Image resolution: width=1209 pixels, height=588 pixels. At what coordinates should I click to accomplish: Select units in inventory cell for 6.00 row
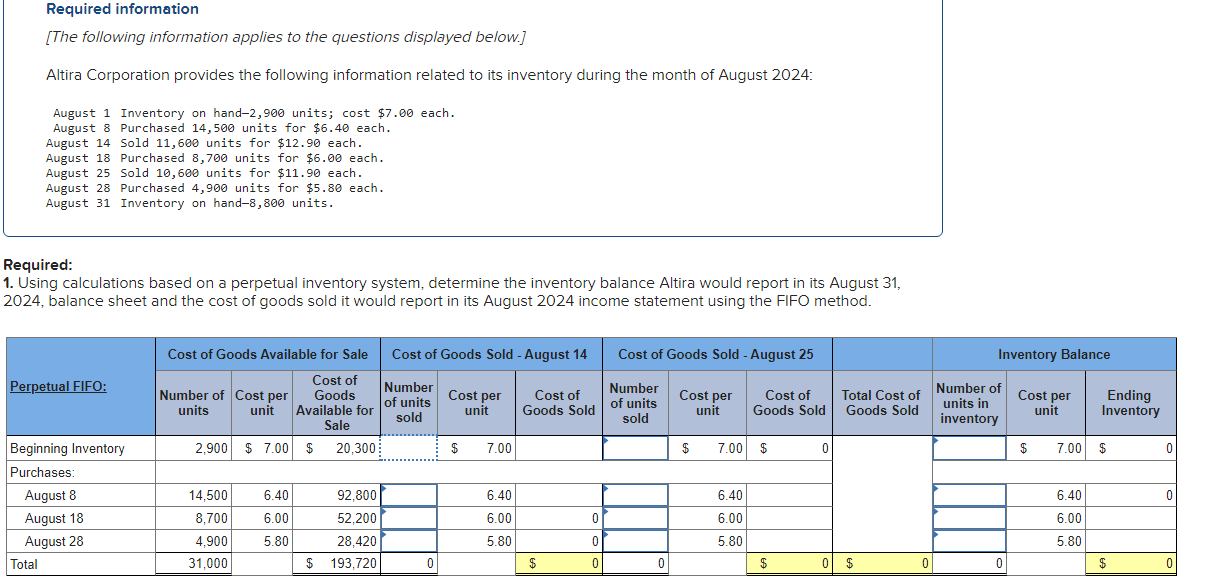point(967,517)
